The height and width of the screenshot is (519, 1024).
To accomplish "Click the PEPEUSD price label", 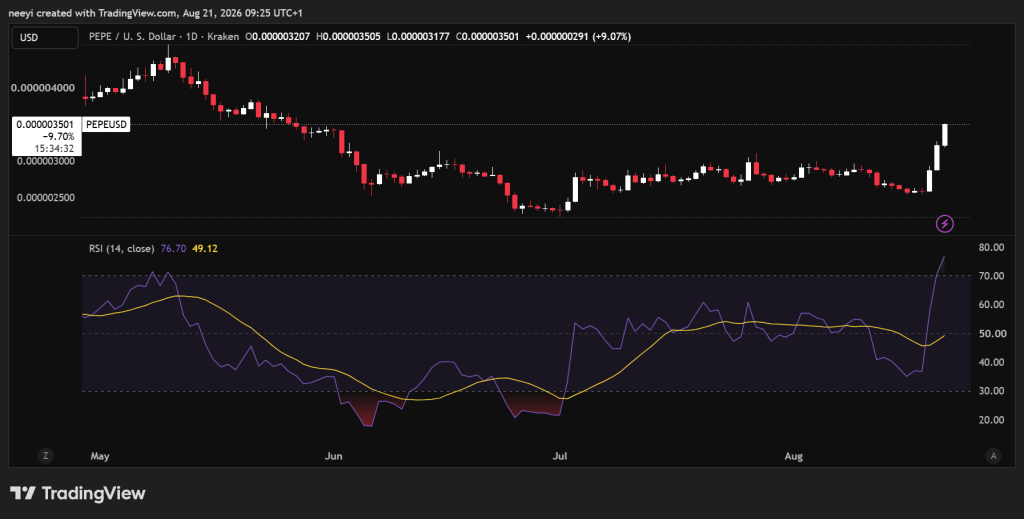I will 106,124.
